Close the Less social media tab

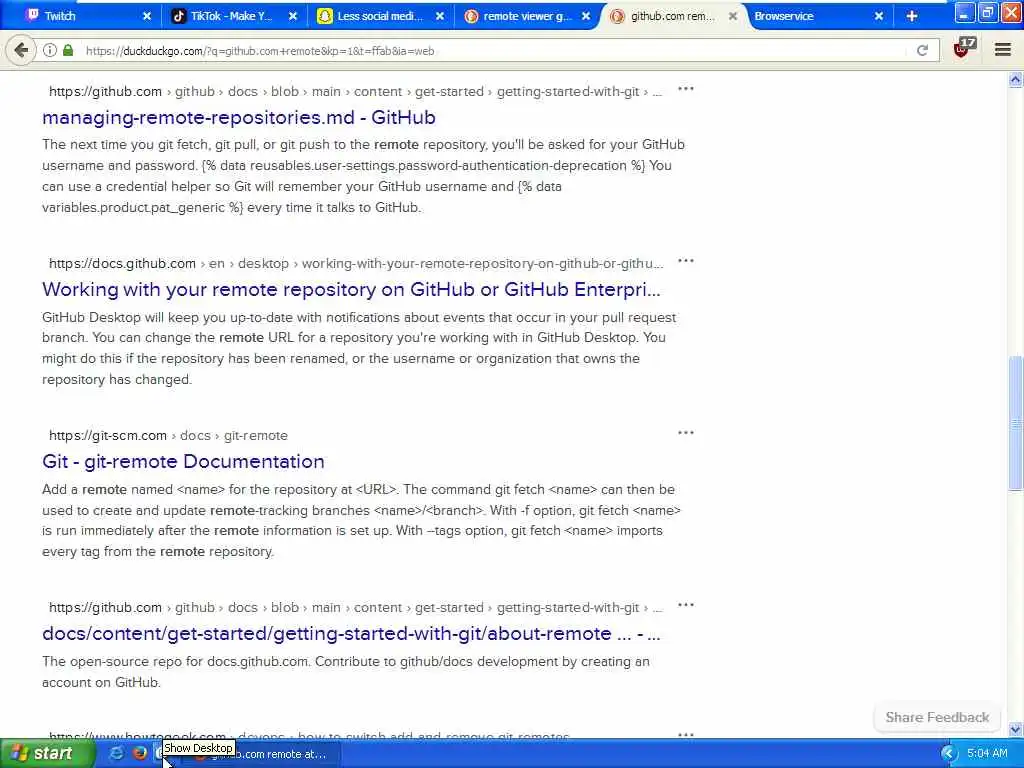coord(440,16)
